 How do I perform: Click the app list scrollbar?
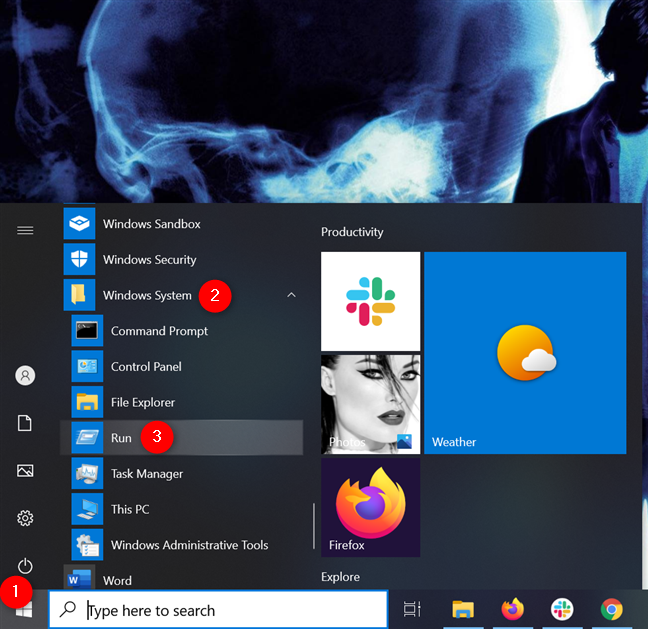314,526
